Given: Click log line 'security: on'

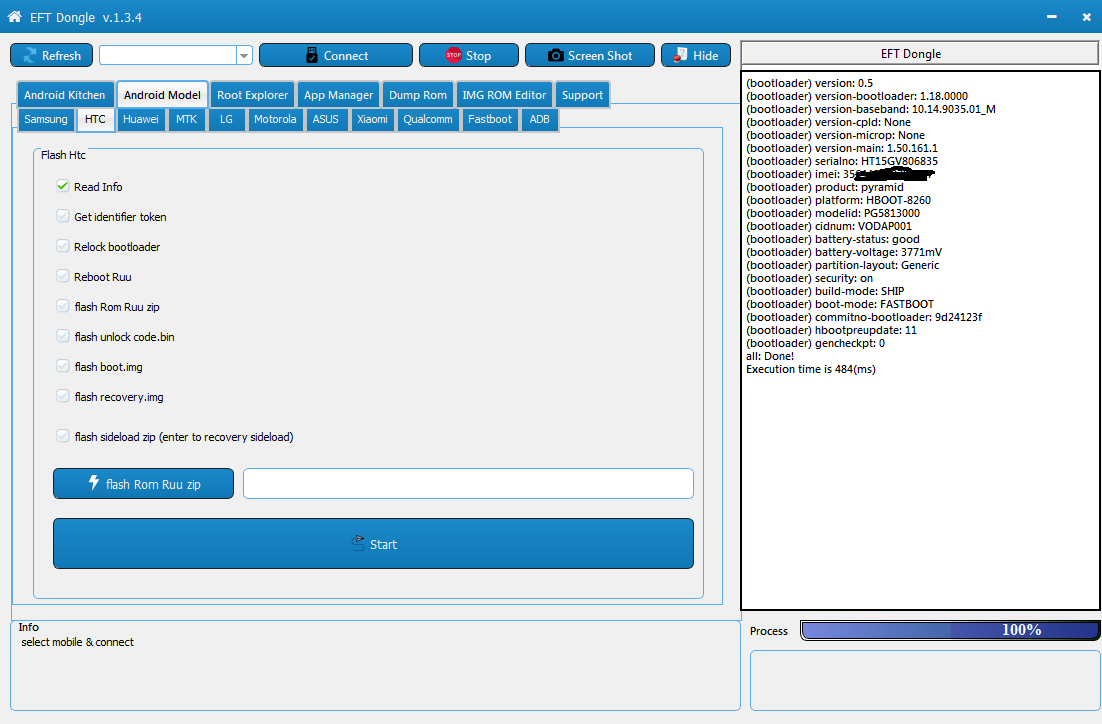Looking at the screenshot, I should pyautogui.click(x=809, y=278).
